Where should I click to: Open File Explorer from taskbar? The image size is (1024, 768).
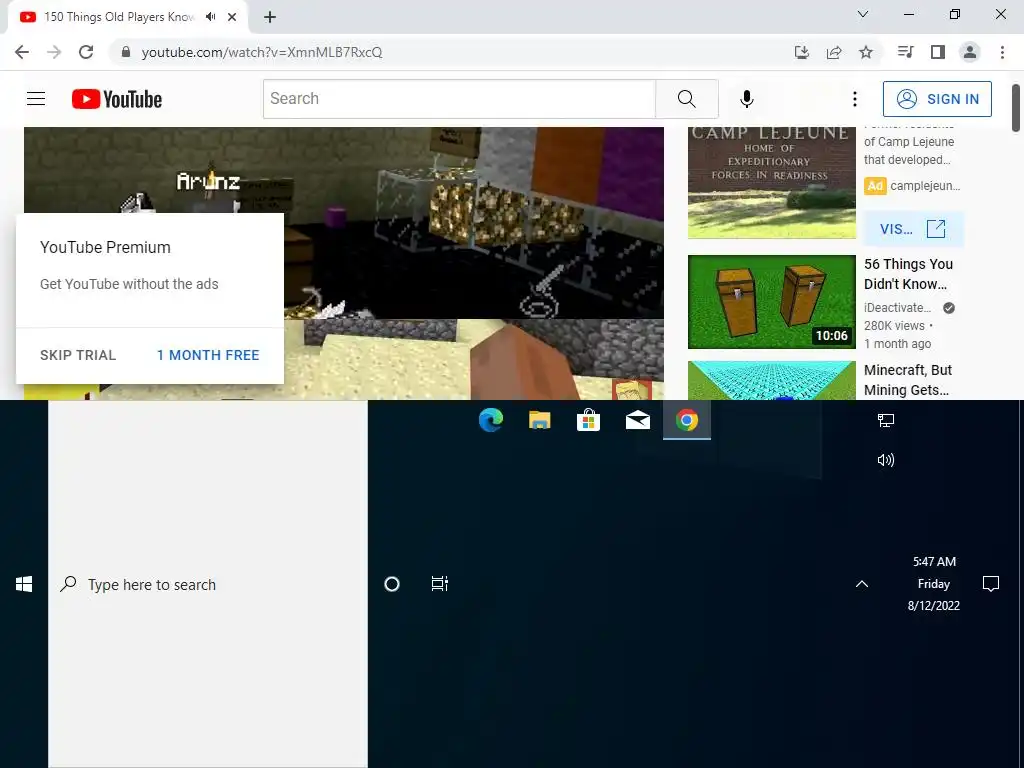click(x=539, y=420)
